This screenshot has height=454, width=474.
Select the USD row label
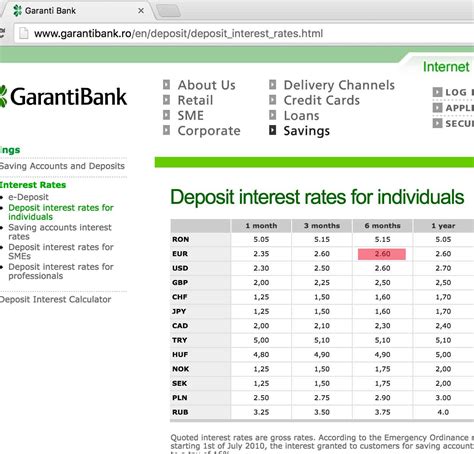(x=180, y=268)
